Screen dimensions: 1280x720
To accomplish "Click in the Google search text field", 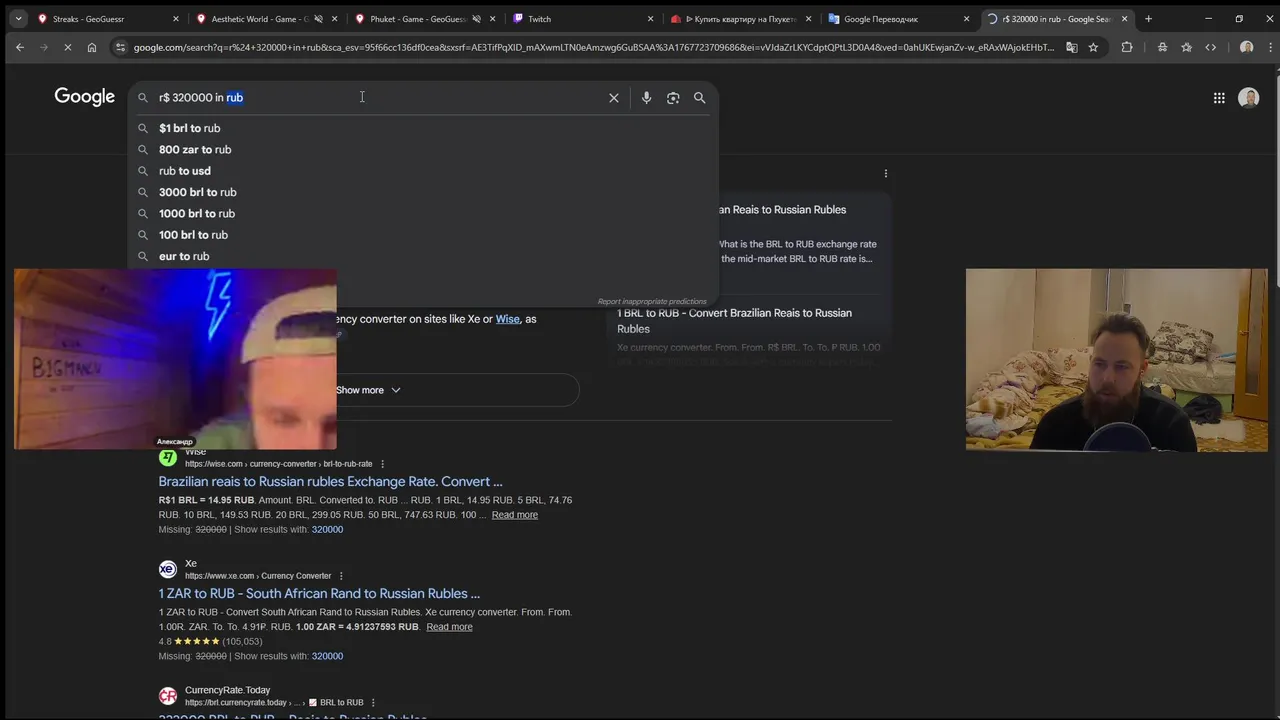I will tap(380, 98).
